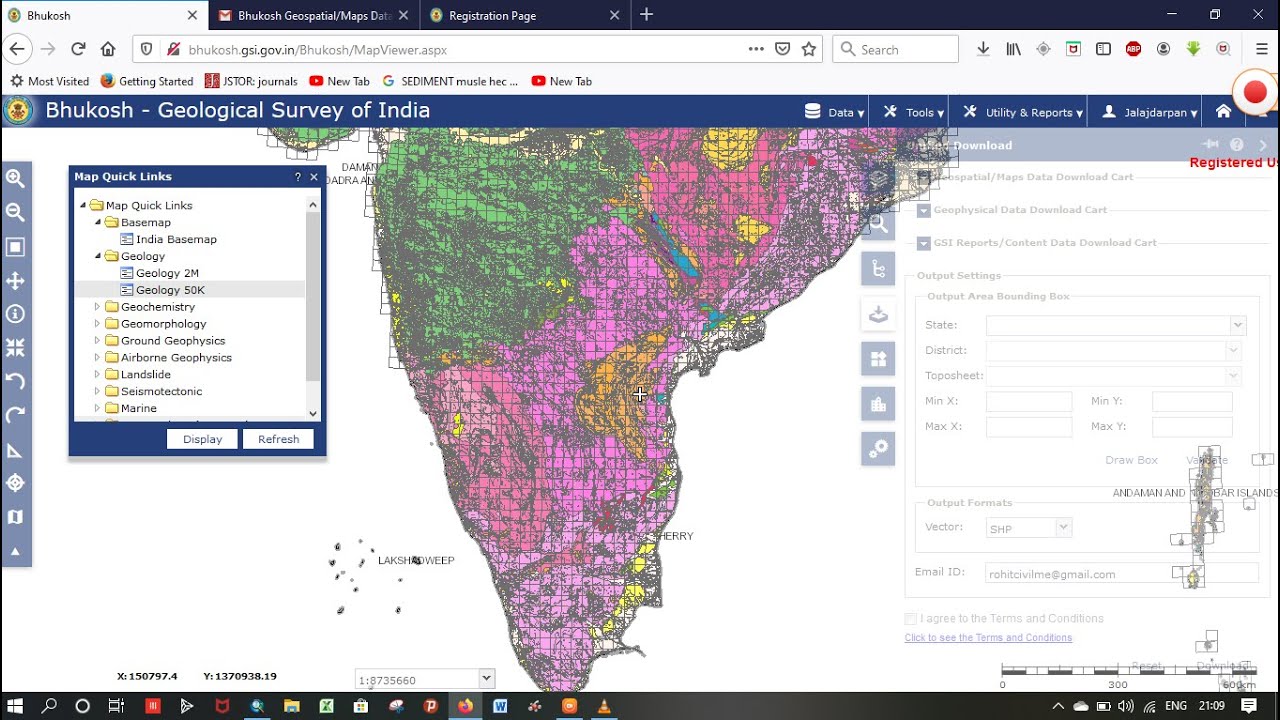
Task: Activate the pan map tool
Action: click(15, 281)
